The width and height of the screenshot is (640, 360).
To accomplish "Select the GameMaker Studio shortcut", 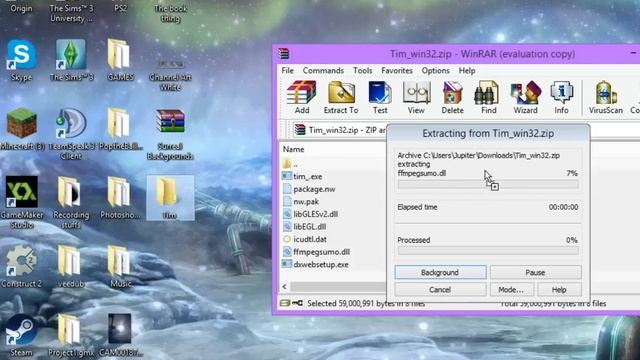I will [x=22, y=202].
